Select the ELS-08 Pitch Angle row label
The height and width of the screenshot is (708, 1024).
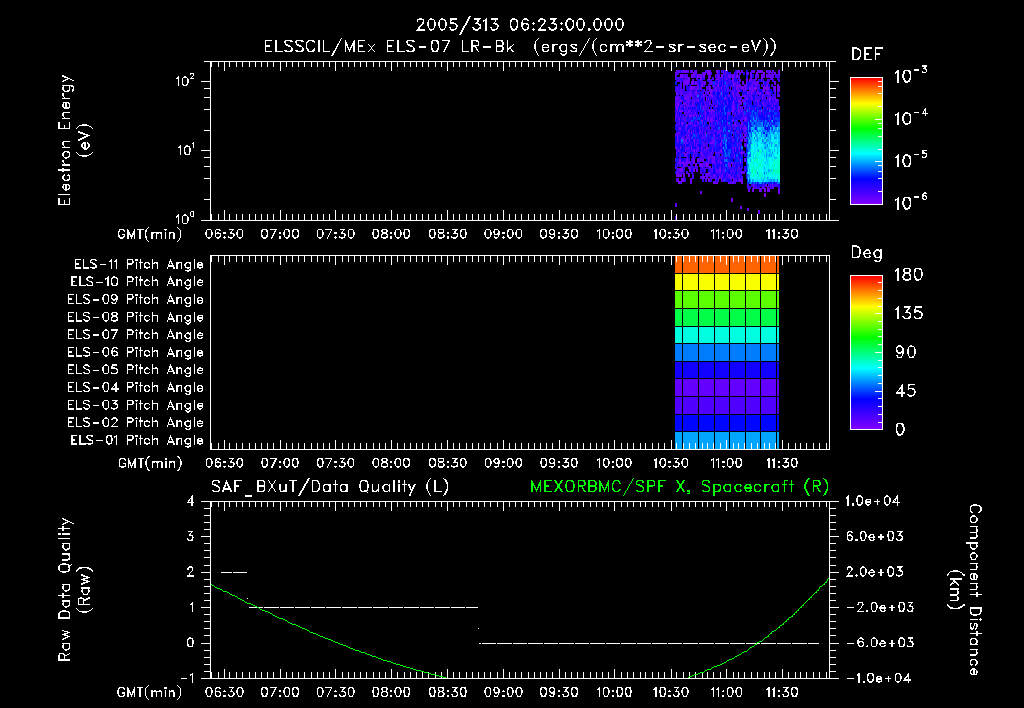click(135, 317)
